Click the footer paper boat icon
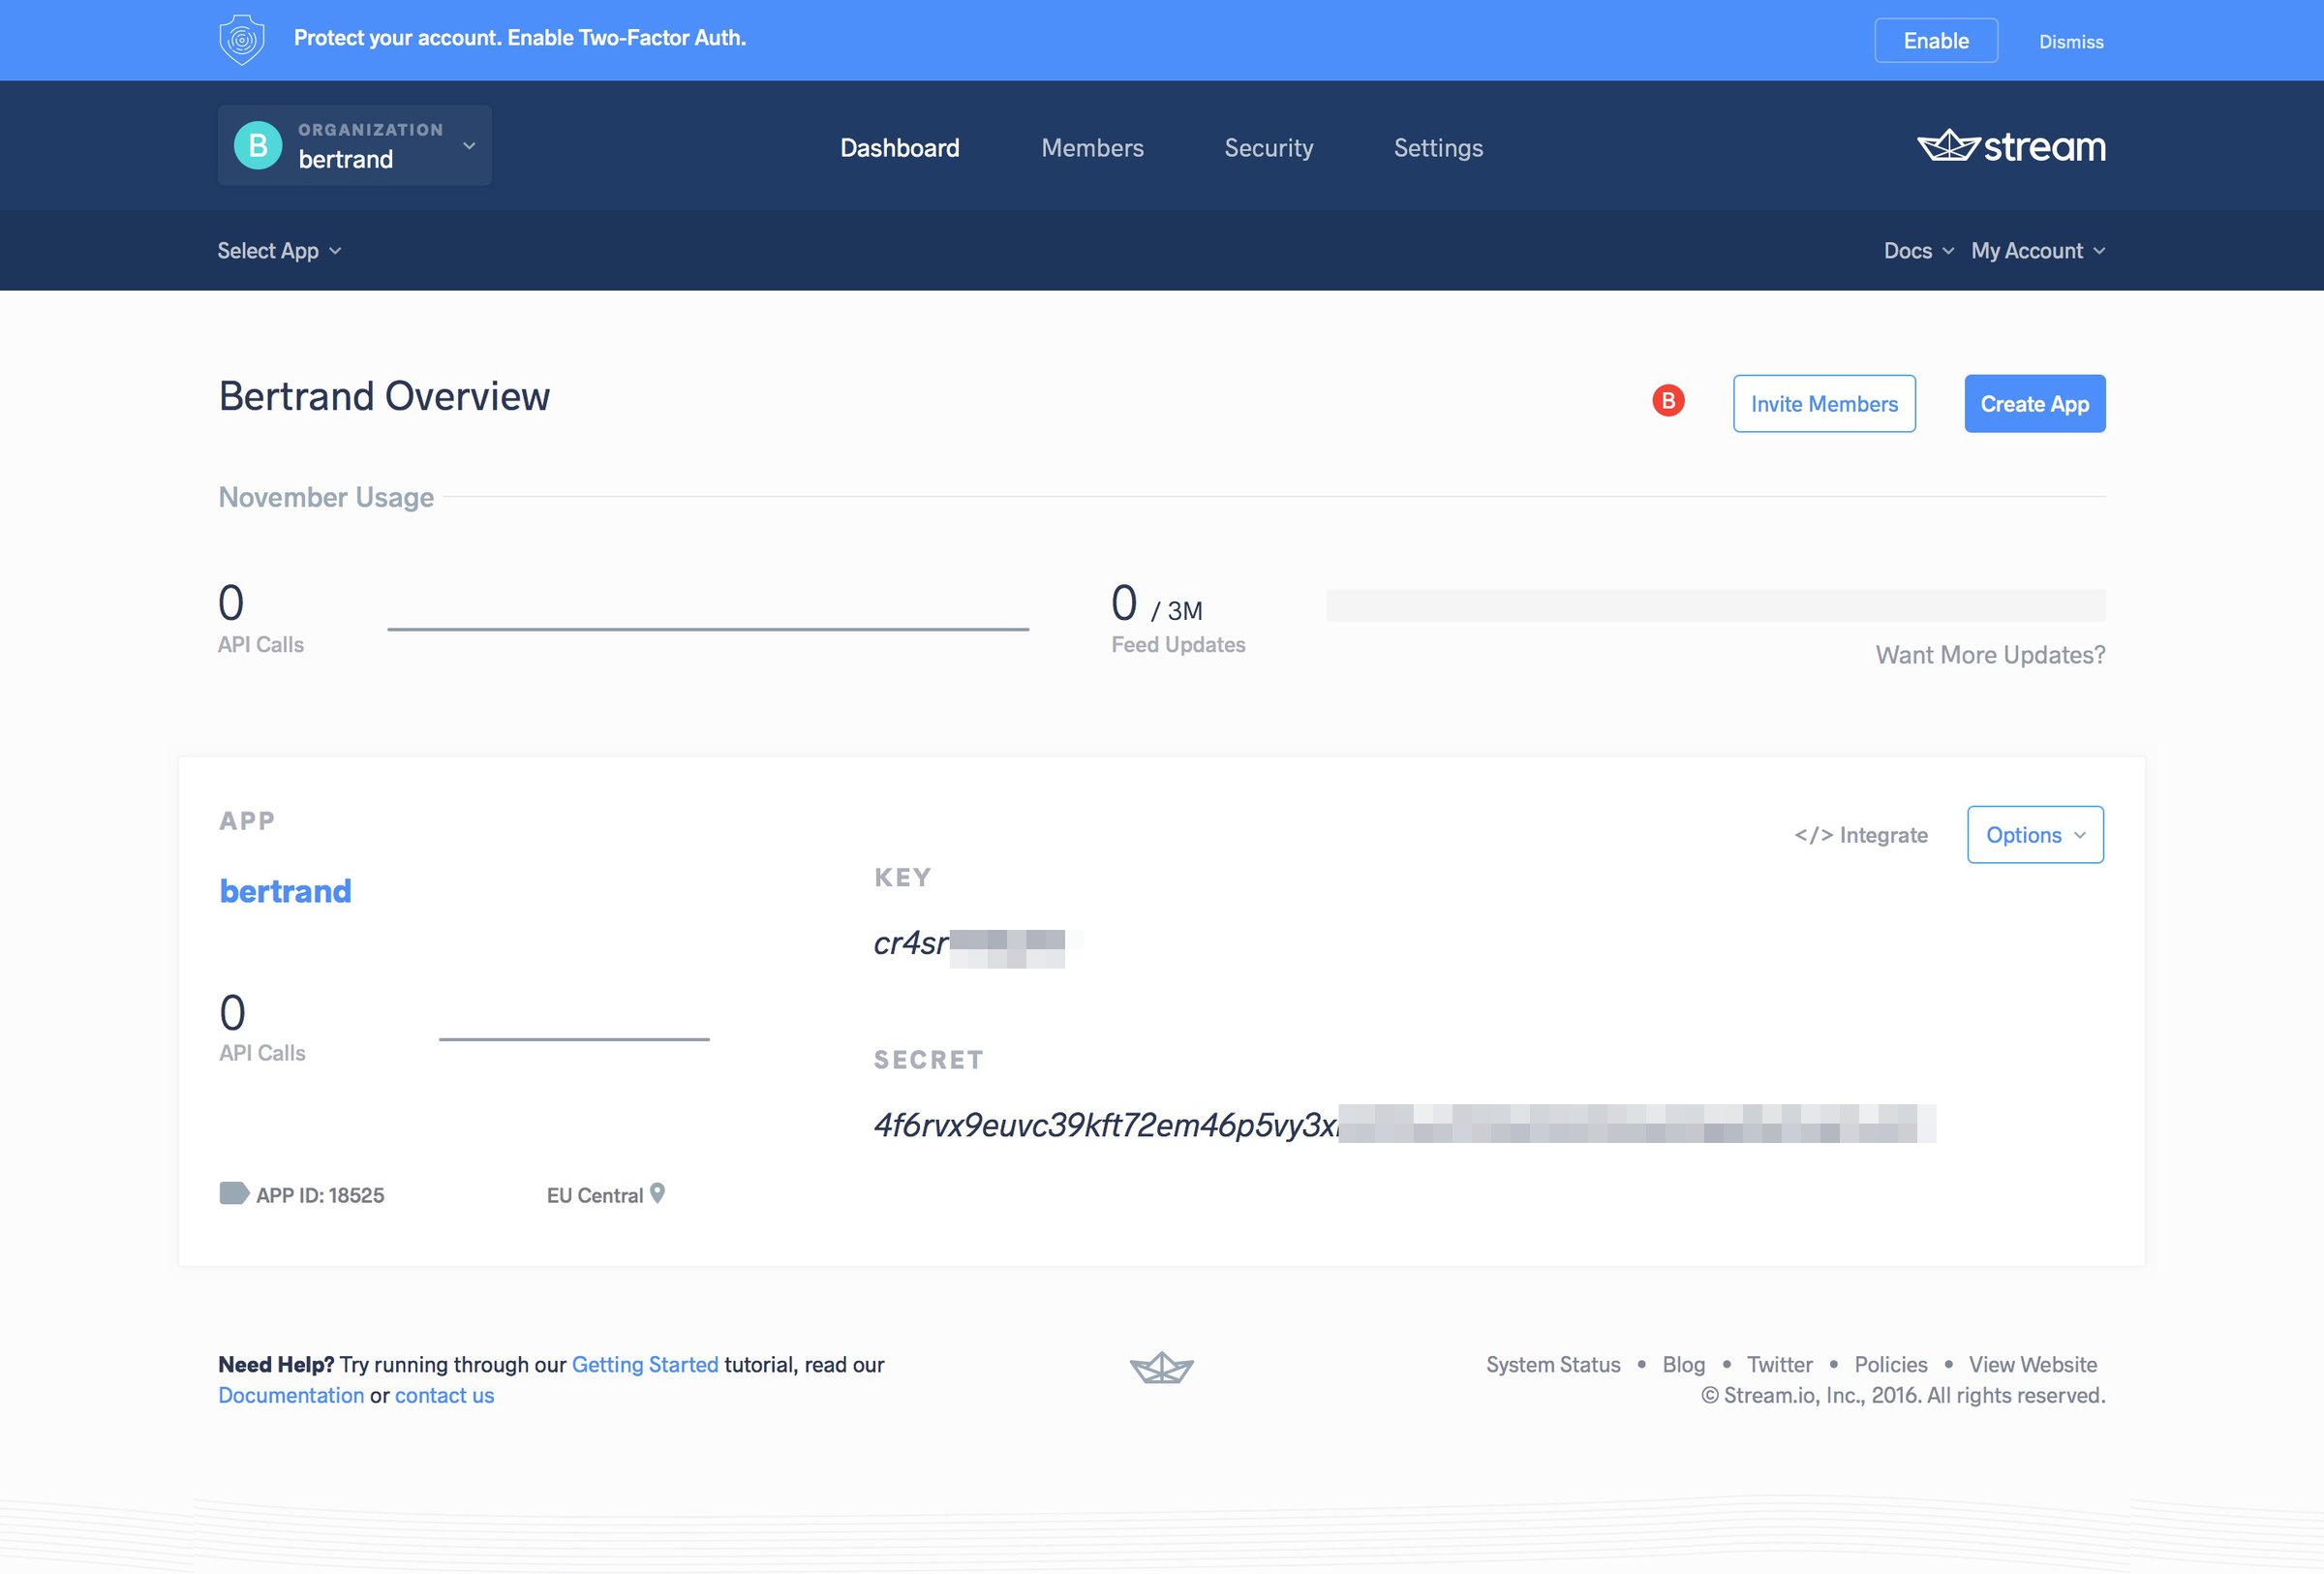 1162,1367
